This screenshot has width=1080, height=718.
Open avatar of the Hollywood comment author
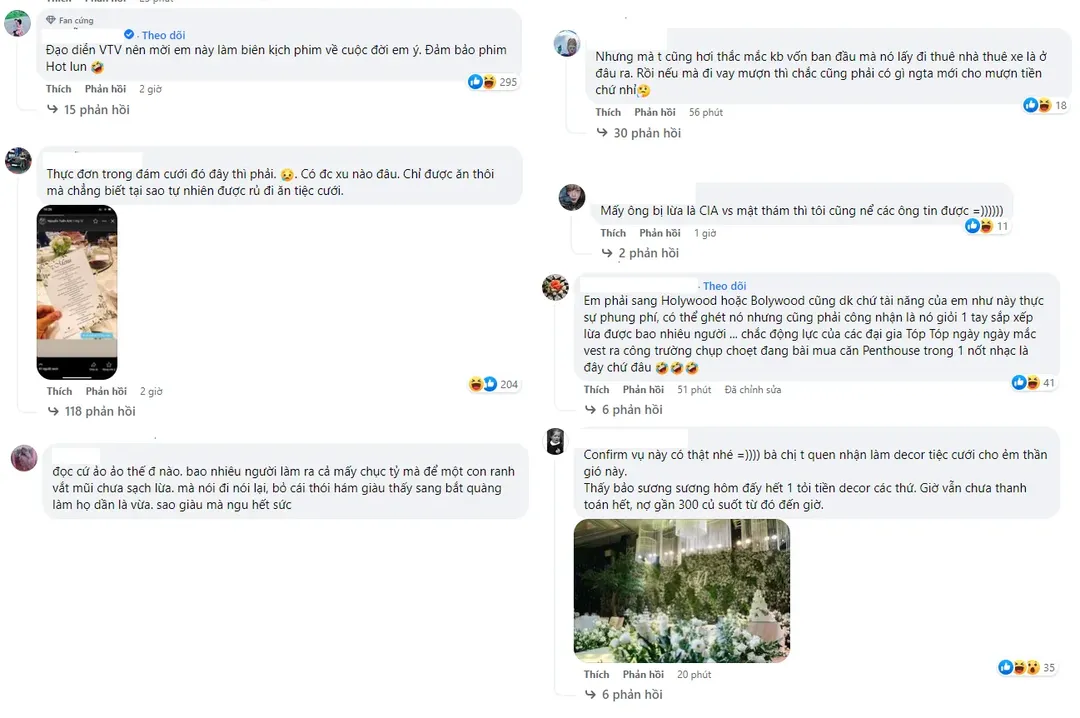555,288
